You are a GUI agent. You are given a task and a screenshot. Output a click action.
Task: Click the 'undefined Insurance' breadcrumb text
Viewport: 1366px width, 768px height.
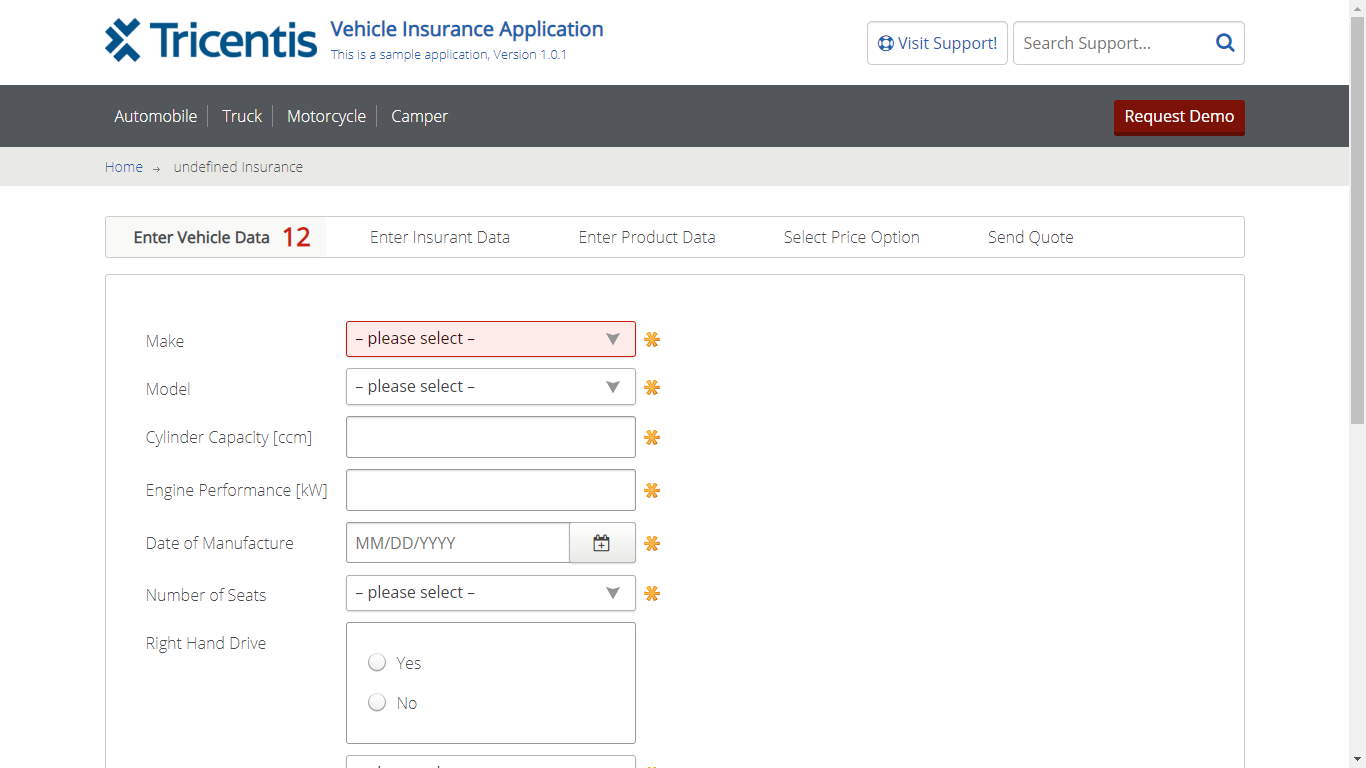(238, 167)
